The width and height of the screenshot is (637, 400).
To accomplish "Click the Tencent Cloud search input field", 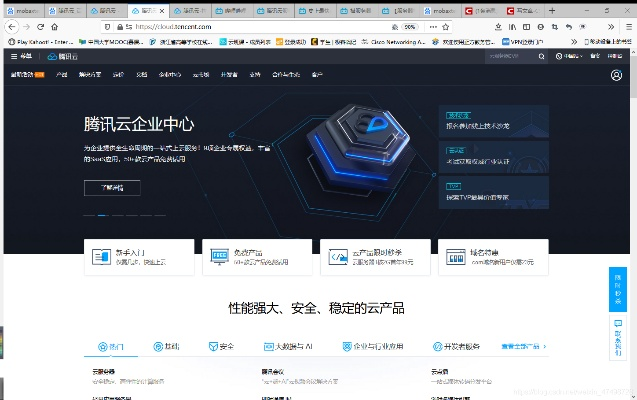I will pos(511,56).
